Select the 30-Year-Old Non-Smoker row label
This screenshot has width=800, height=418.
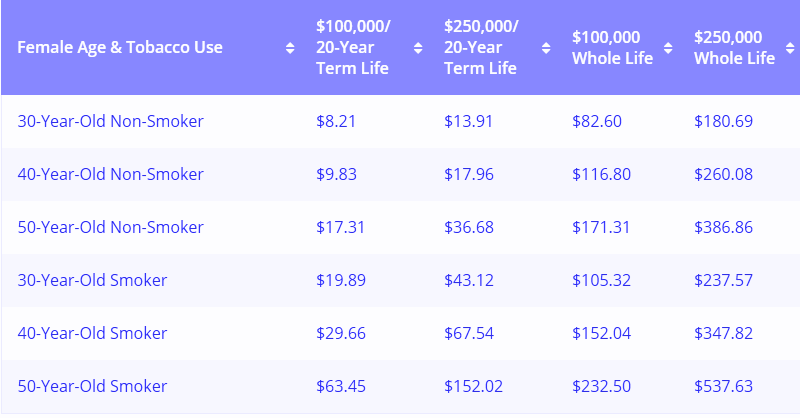point(110,121)
